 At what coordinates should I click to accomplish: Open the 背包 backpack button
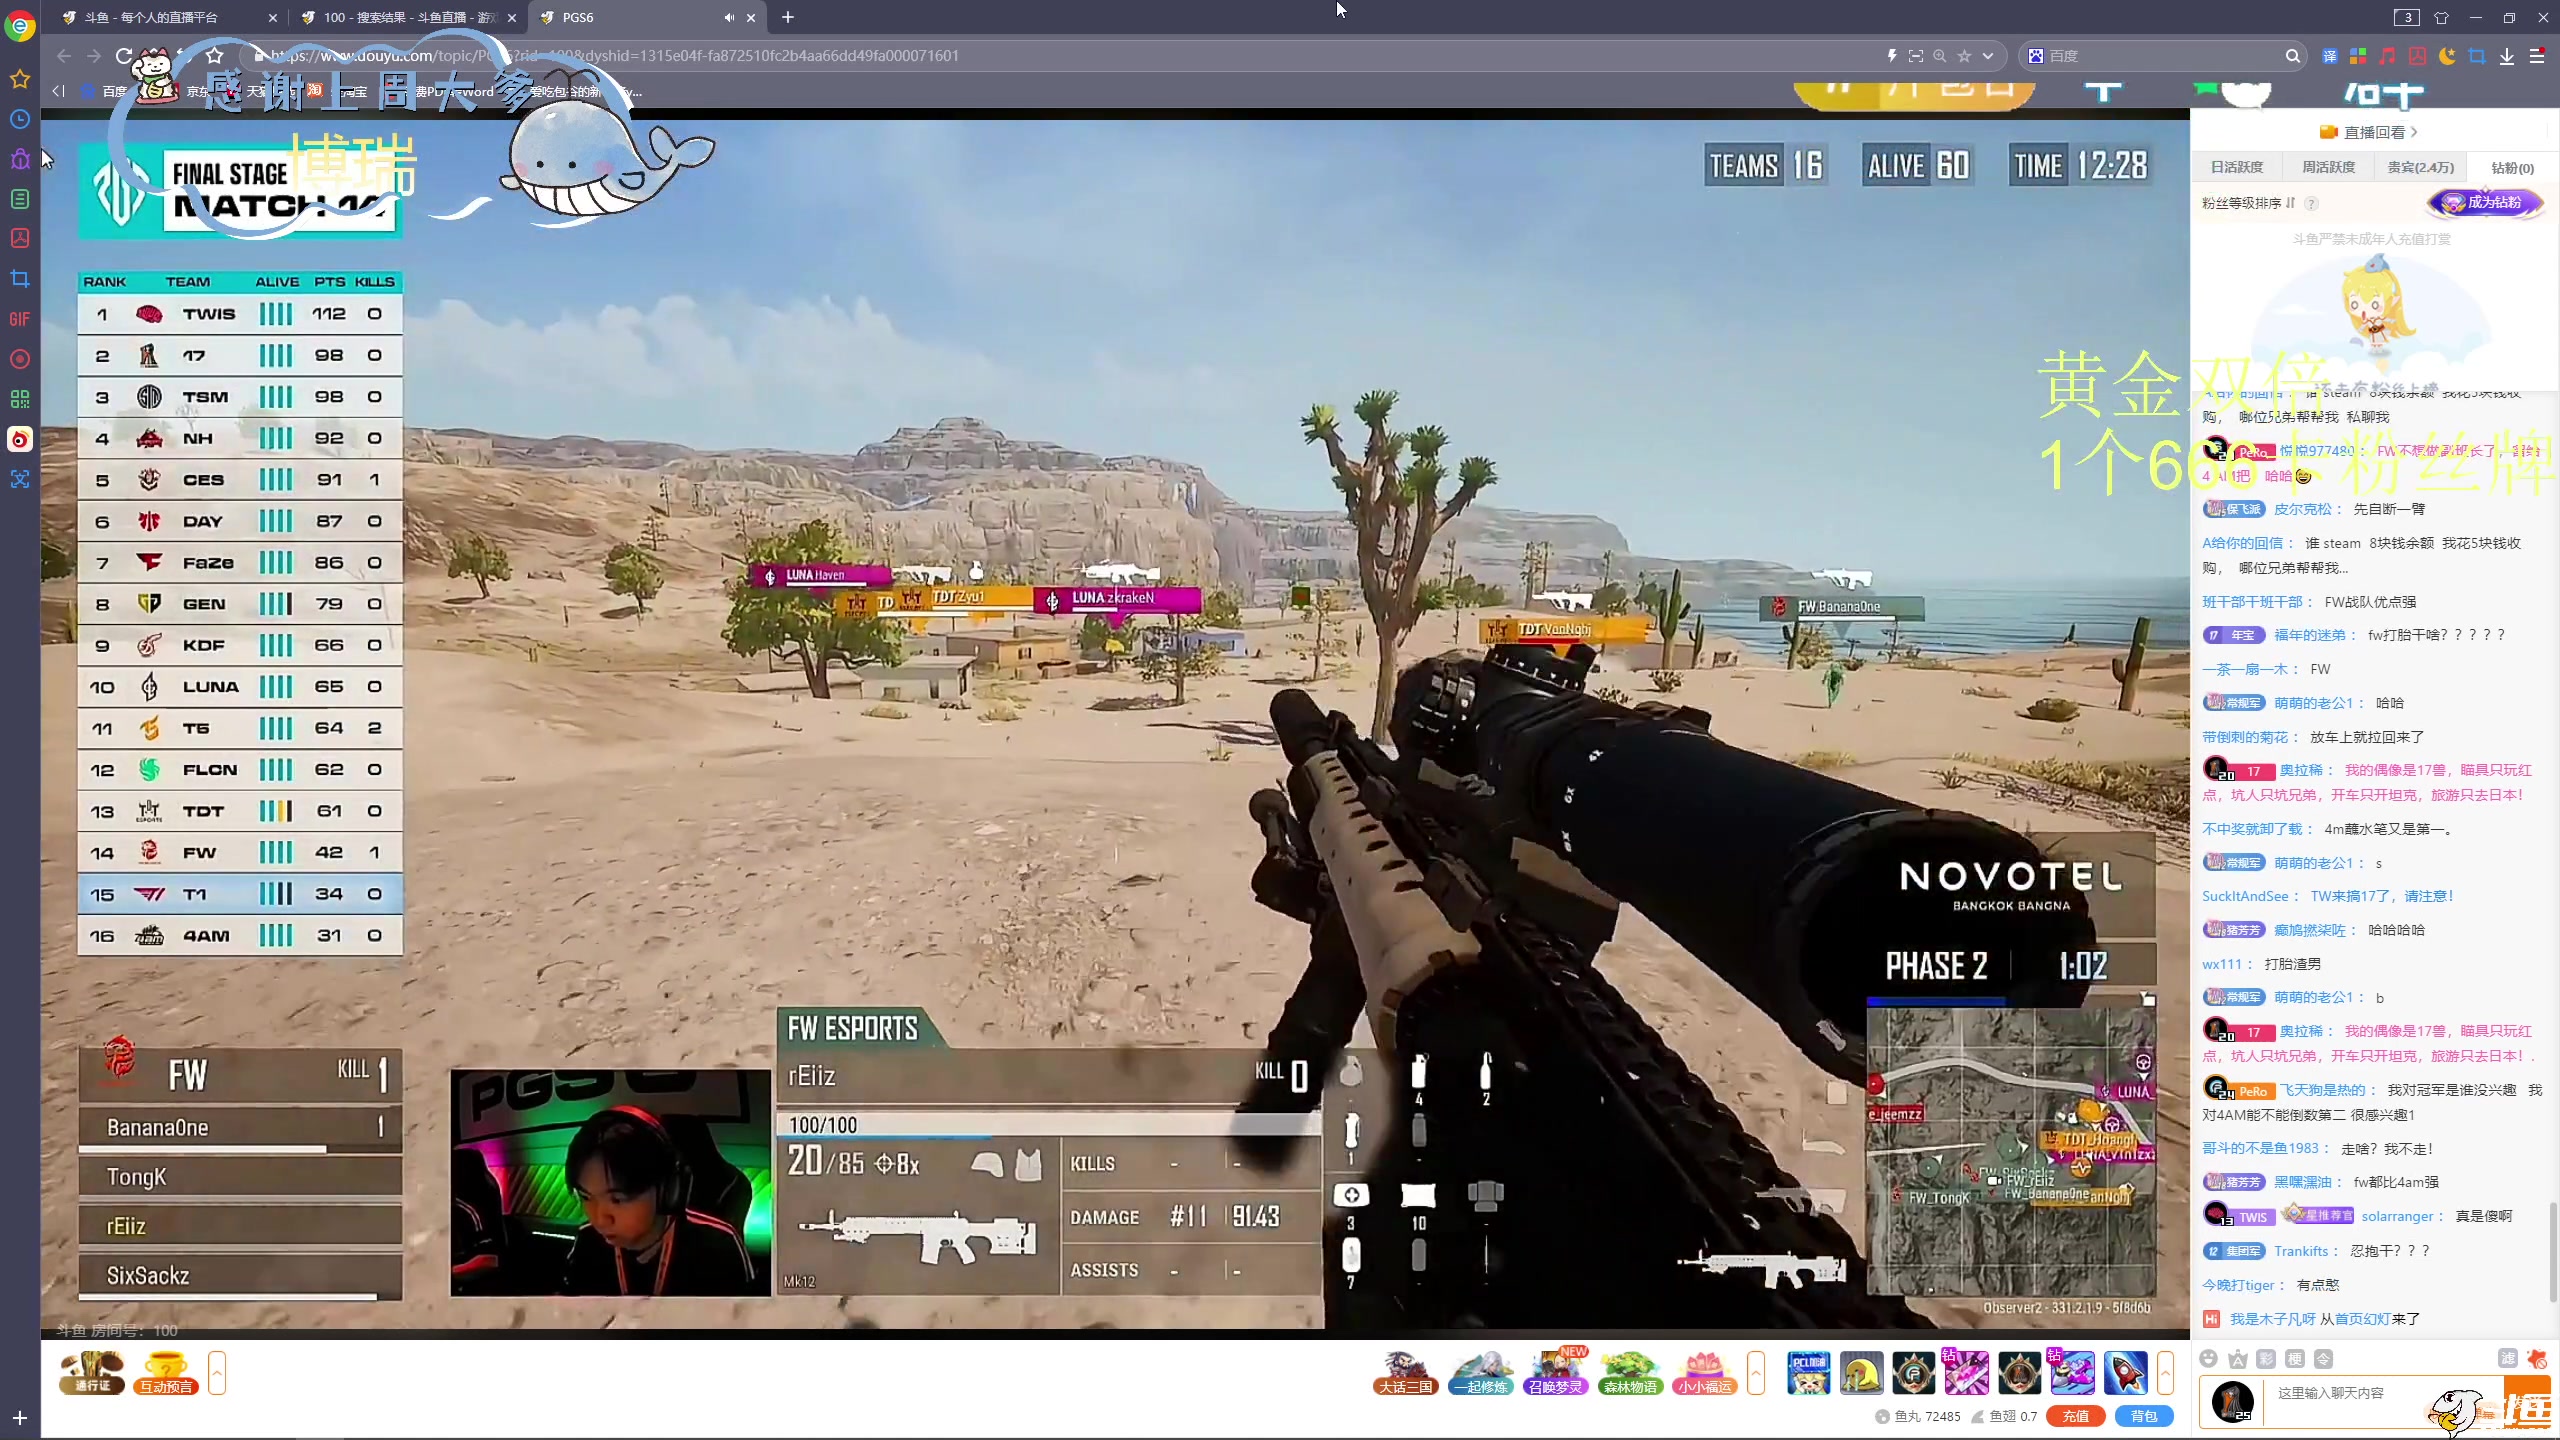(x=2144, y=1416)
